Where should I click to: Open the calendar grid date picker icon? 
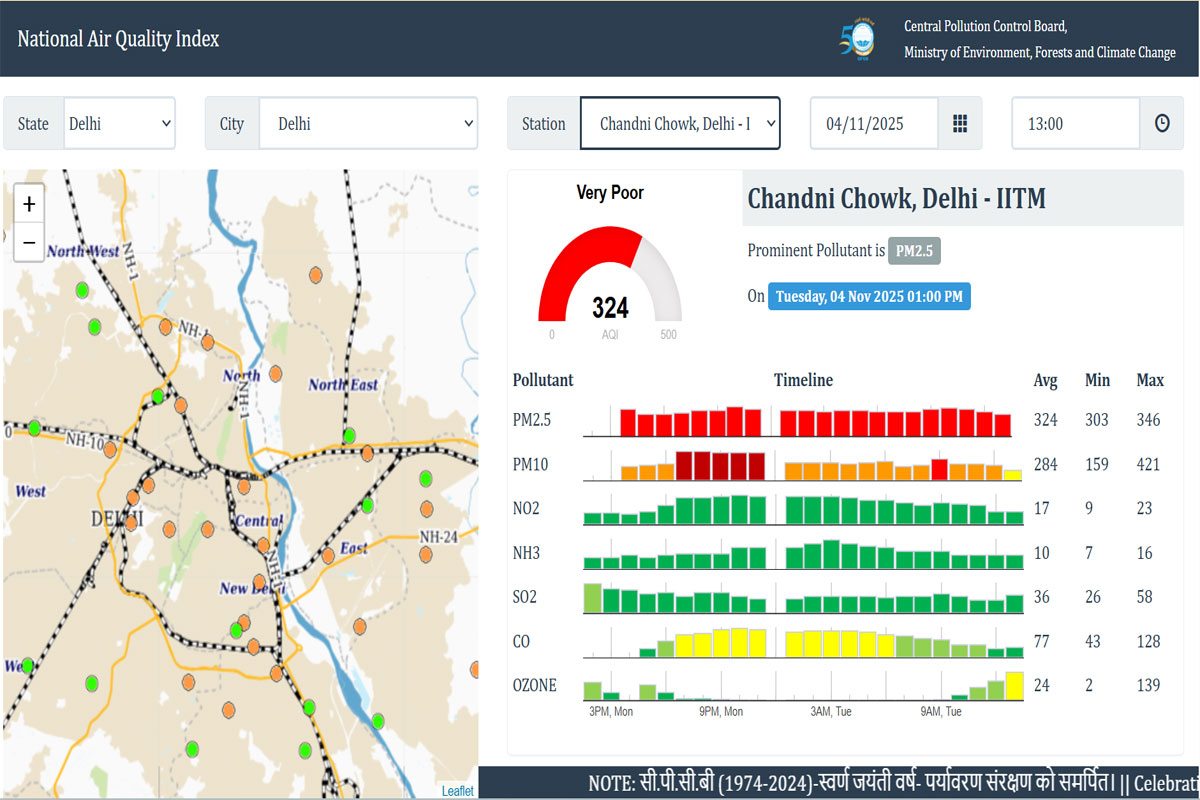point(960,123)
